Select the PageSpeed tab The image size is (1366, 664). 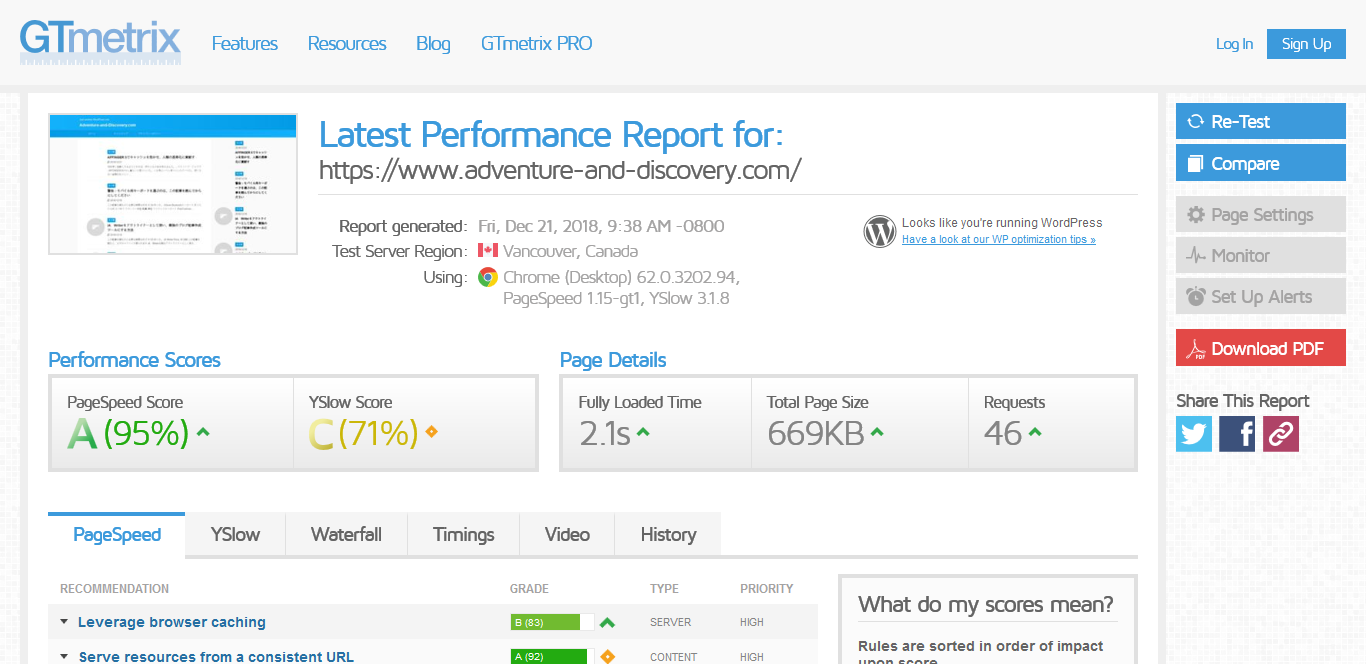117,535
